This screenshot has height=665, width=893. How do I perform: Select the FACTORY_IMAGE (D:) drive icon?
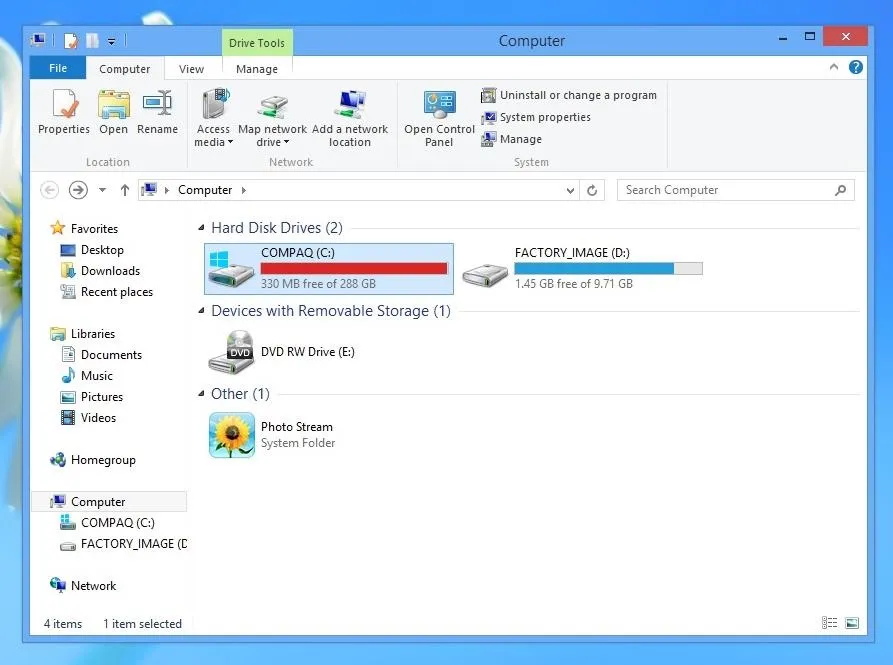click(x=485, y=274)
